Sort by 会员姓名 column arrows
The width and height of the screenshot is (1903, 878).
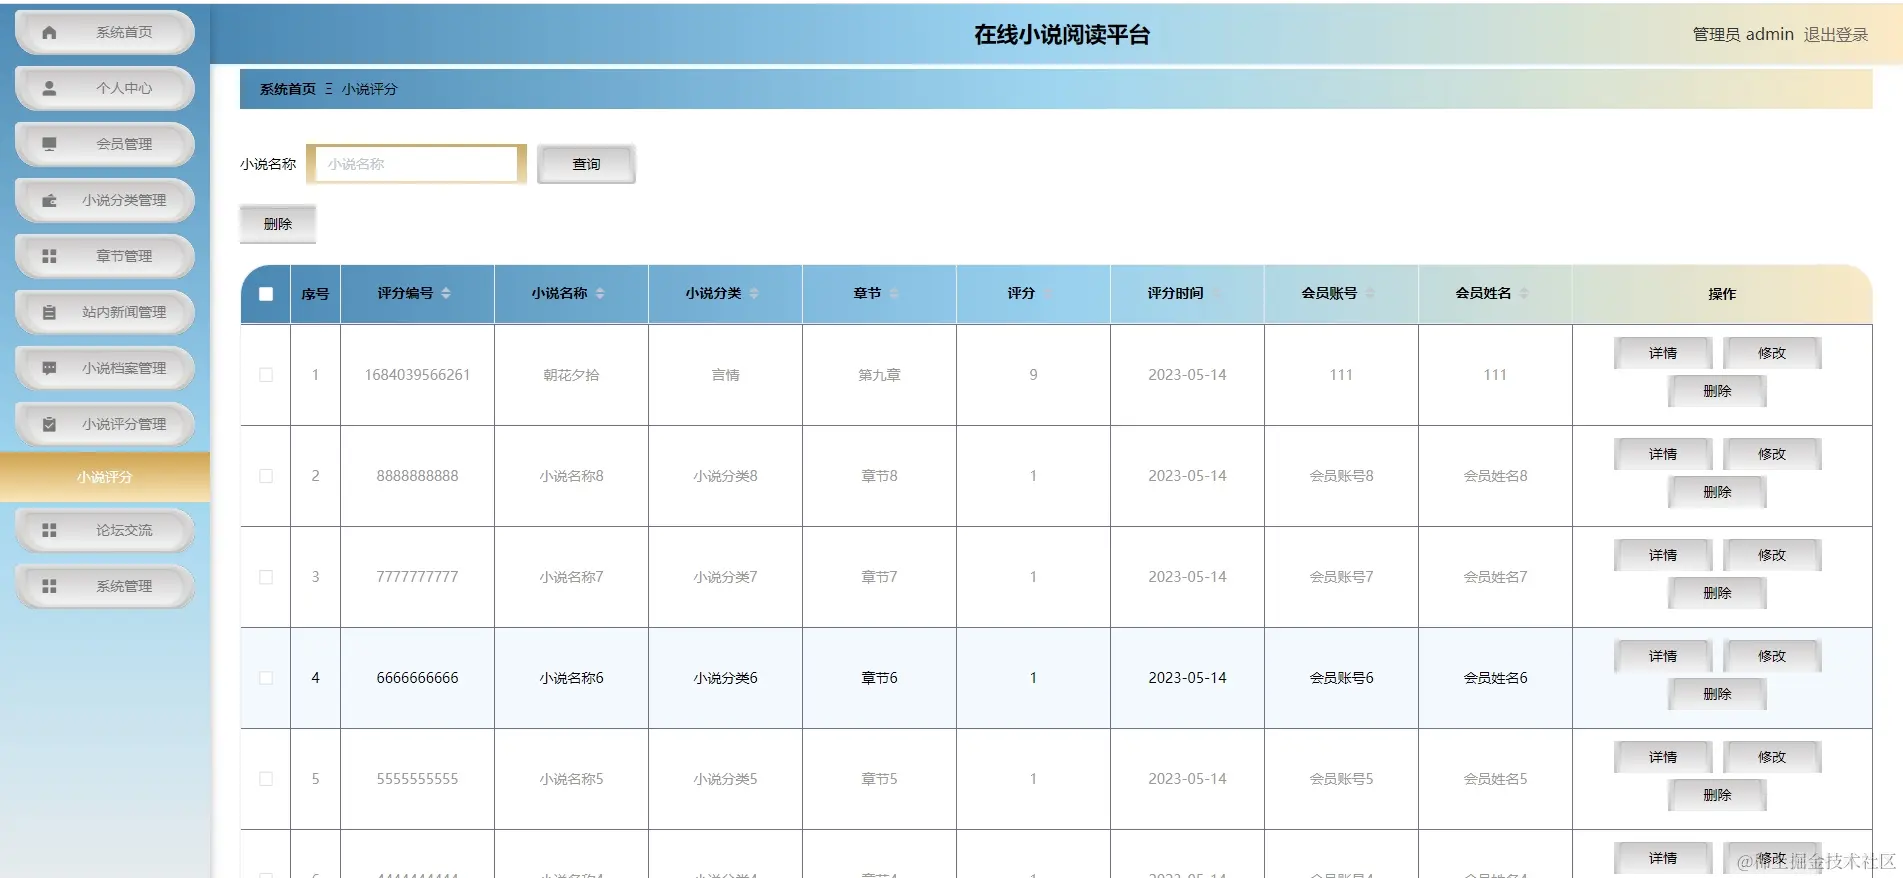point(1524,293)
